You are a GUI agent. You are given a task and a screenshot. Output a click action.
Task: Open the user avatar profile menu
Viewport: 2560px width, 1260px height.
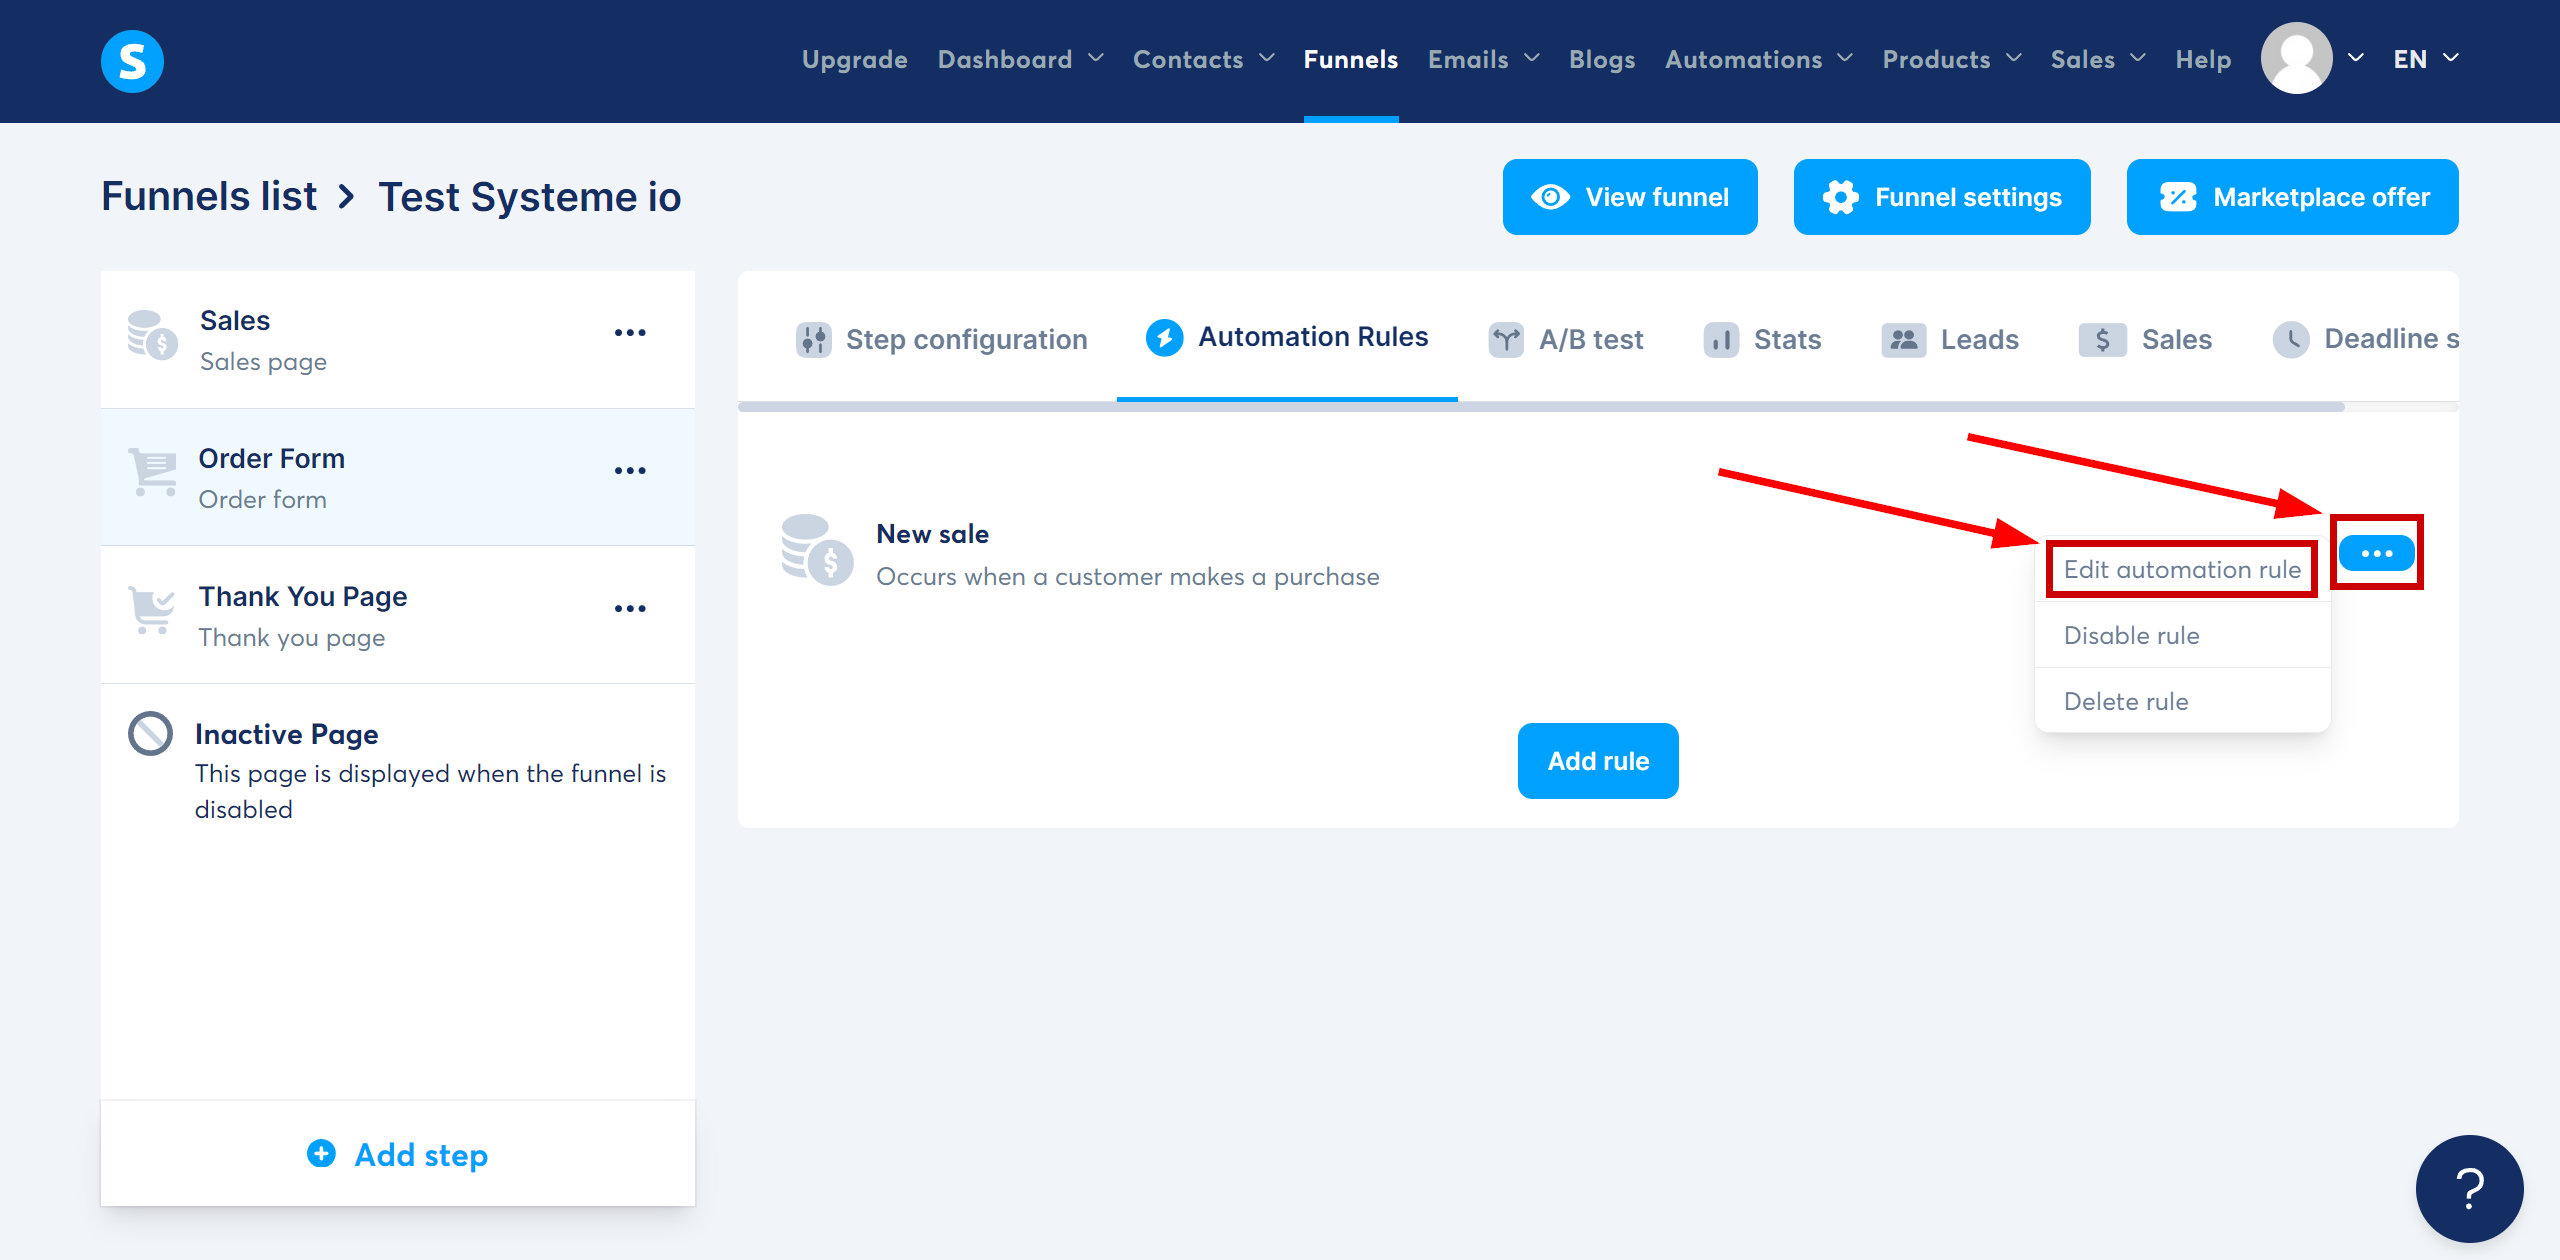[2296, 59]
